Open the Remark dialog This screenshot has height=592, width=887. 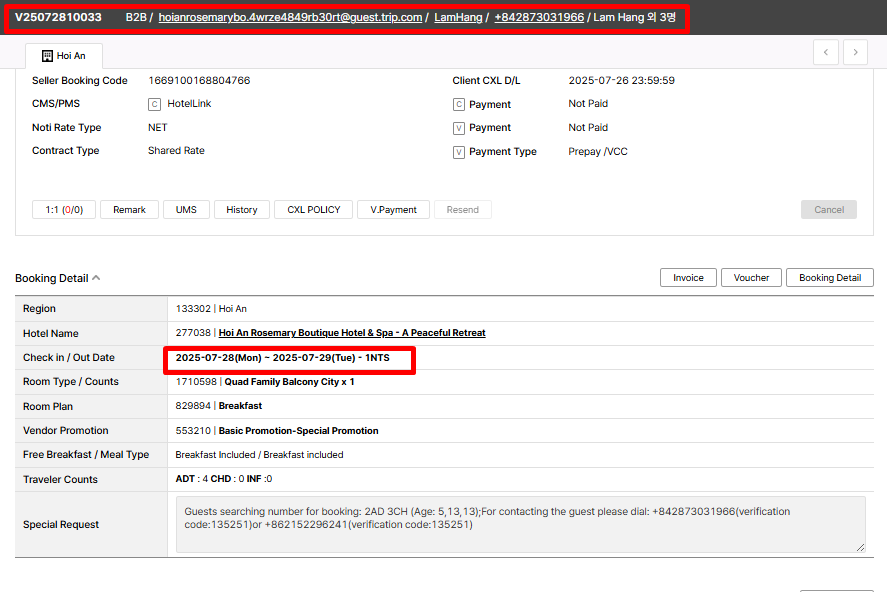129,210
